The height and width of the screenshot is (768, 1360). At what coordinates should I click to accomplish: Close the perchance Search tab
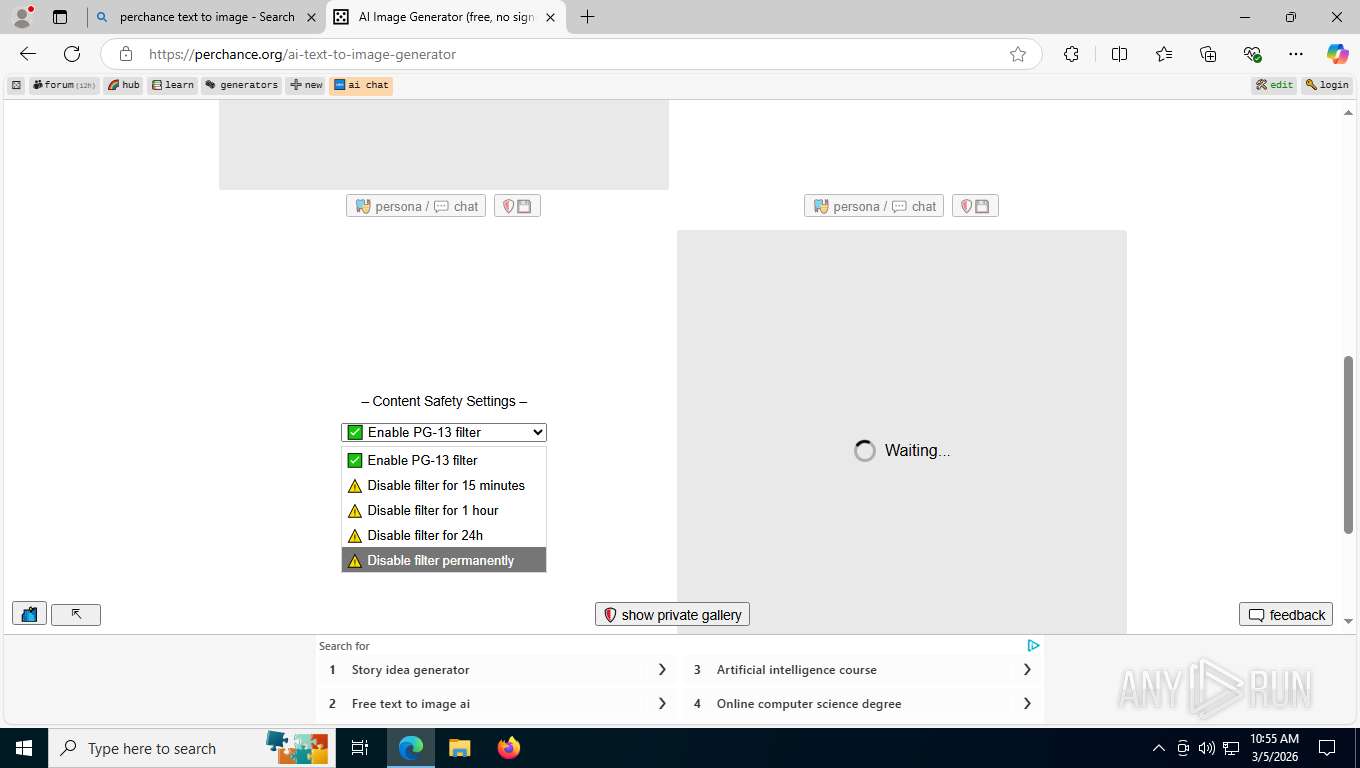point(311,17)
